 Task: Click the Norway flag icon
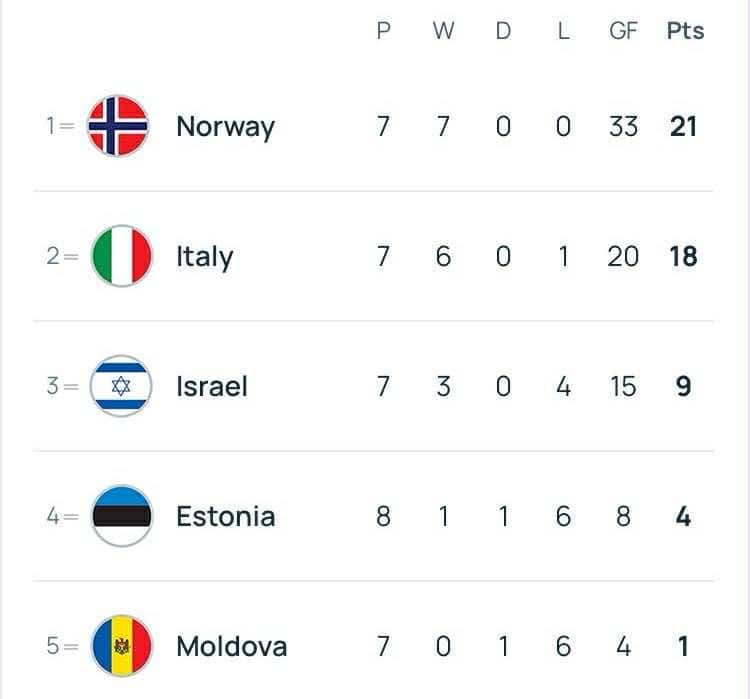point(118,126)
